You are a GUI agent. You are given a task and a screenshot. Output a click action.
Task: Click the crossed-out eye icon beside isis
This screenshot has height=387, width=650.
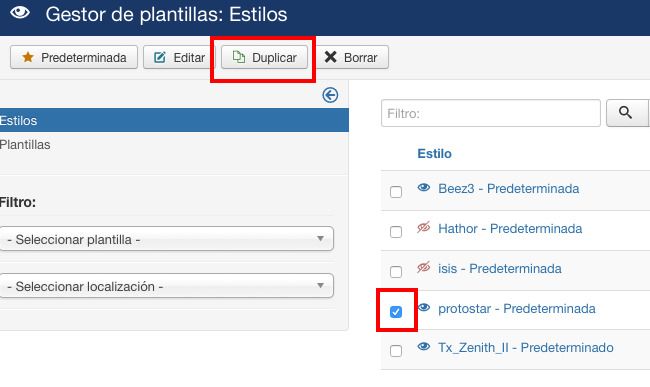point(424,268)
